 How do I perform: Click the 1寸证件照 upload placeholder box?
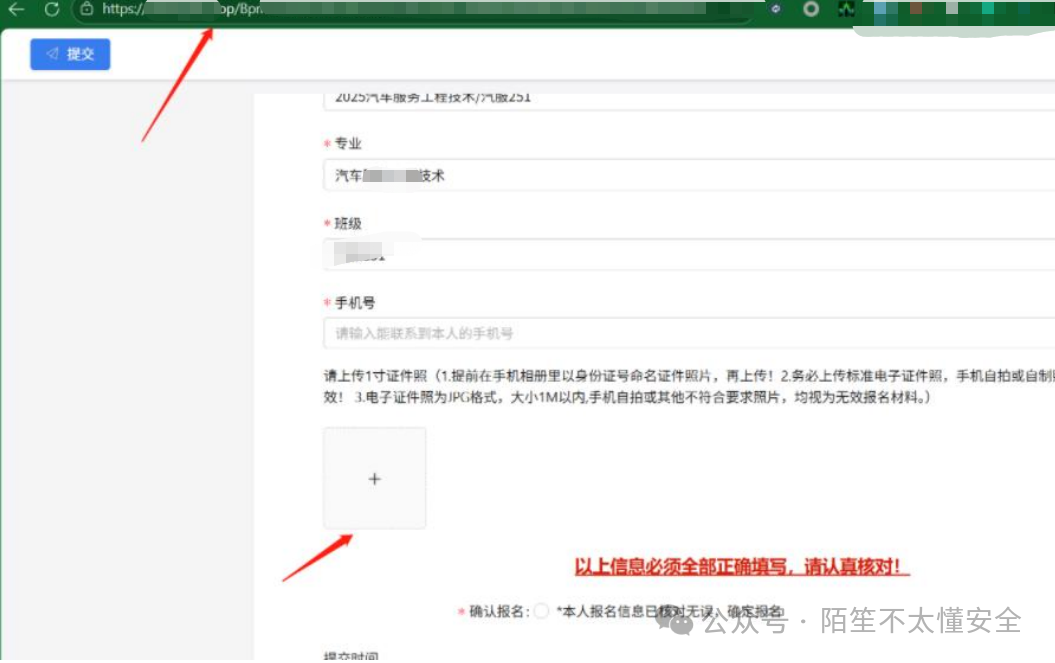point(374,478)
